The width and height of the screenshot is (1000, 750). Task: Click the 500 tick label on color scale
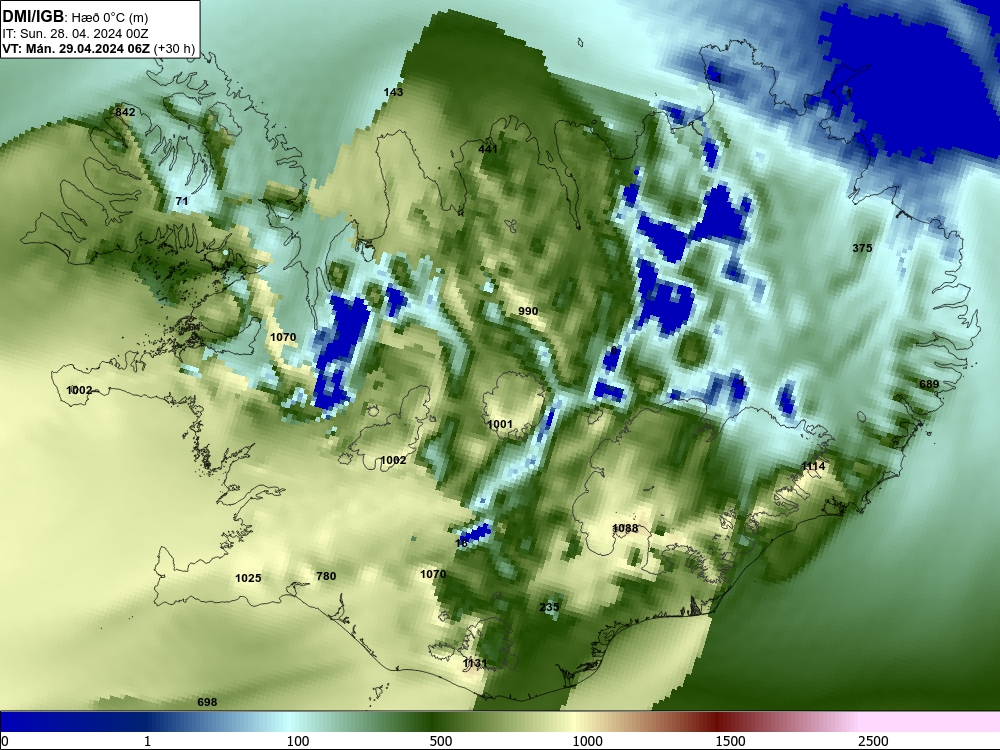coord(441,741)
